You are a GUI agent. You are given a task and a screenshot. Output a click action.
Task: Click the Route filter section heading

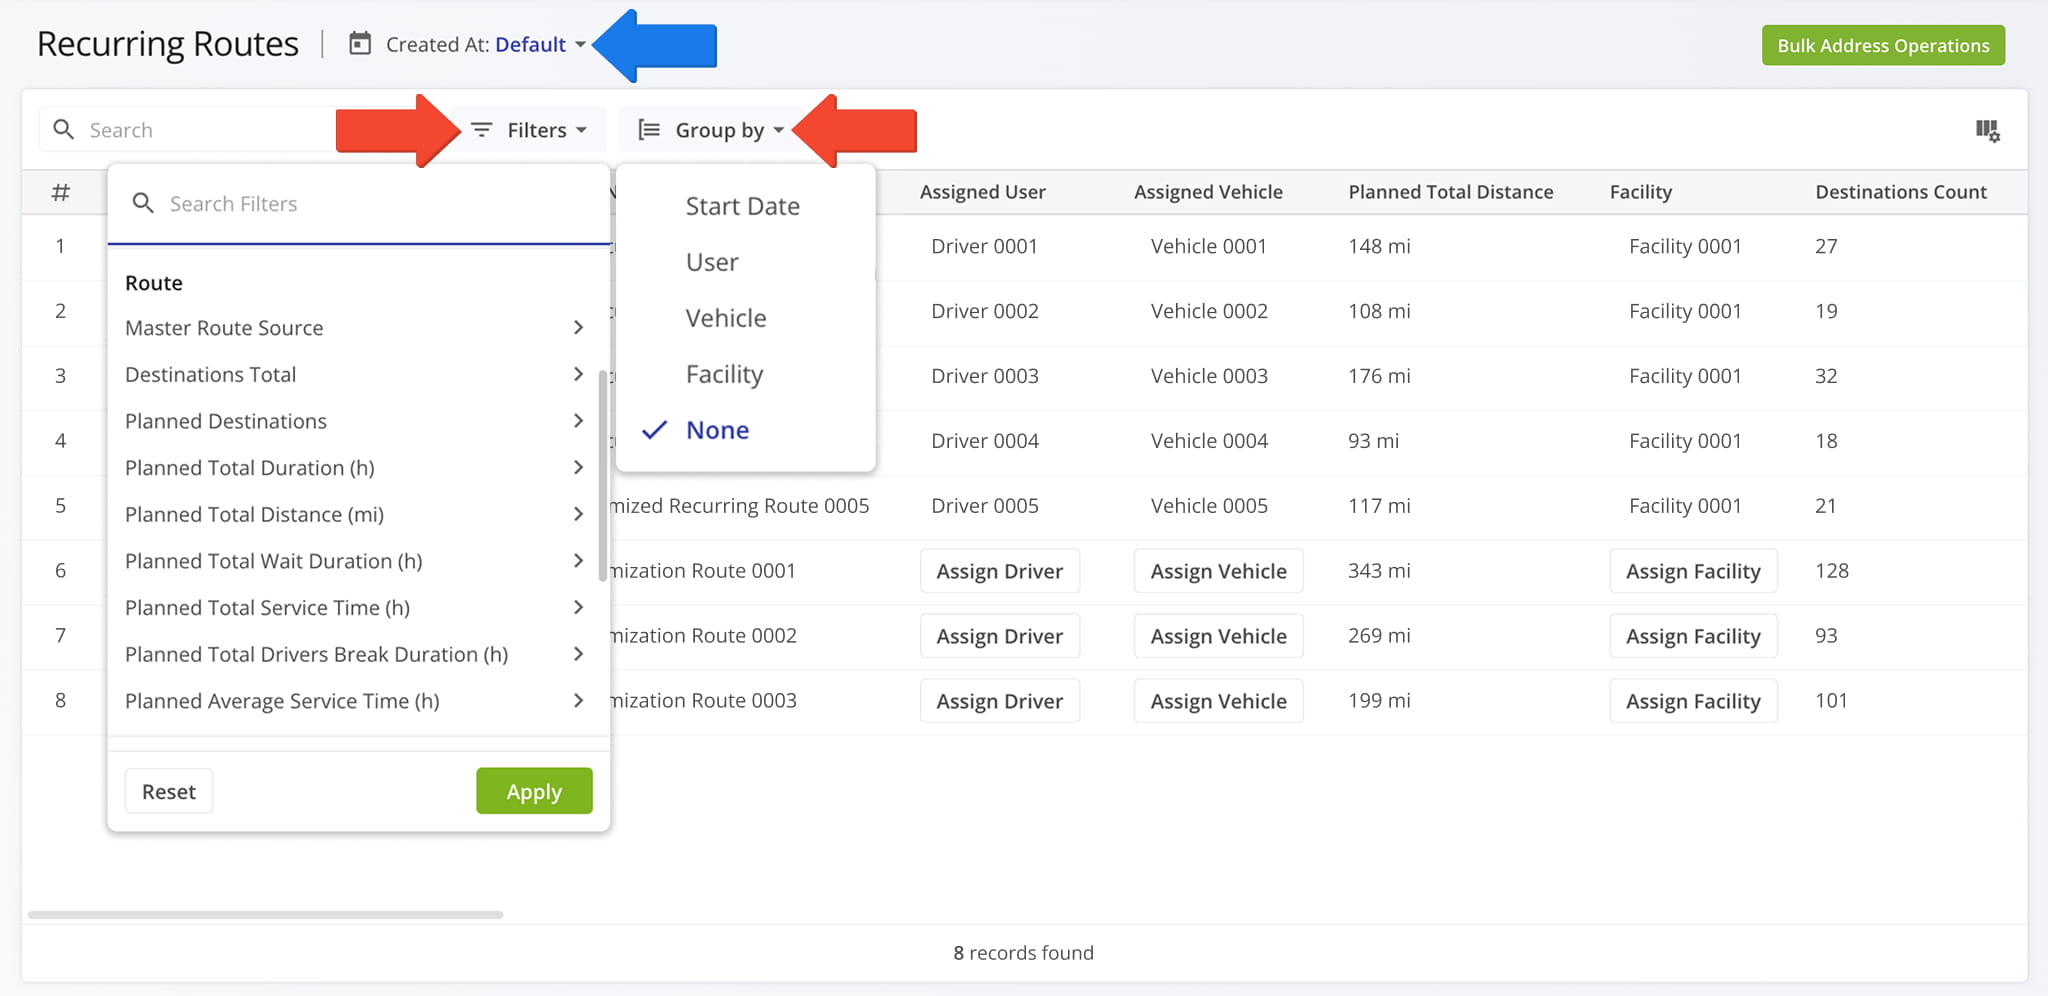[154, 283]
